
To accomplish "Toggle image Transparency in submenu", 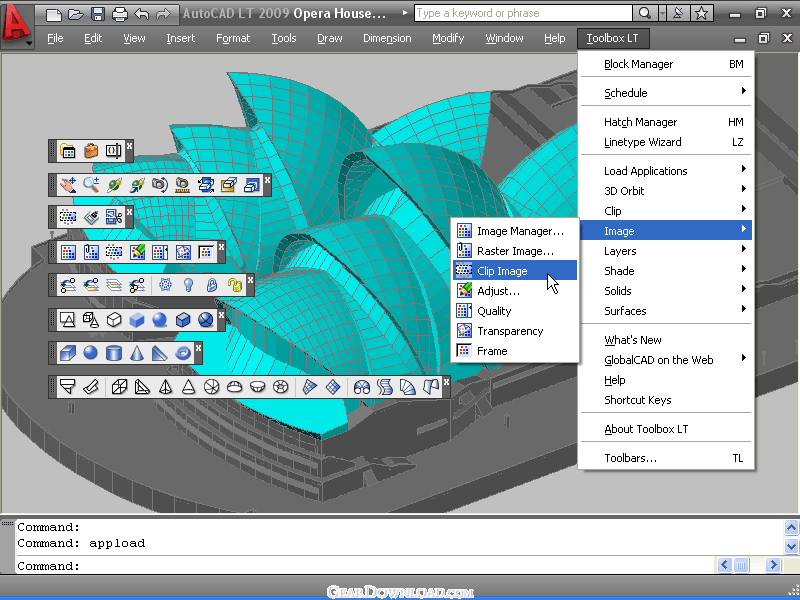I will click(x=510, y=331).
